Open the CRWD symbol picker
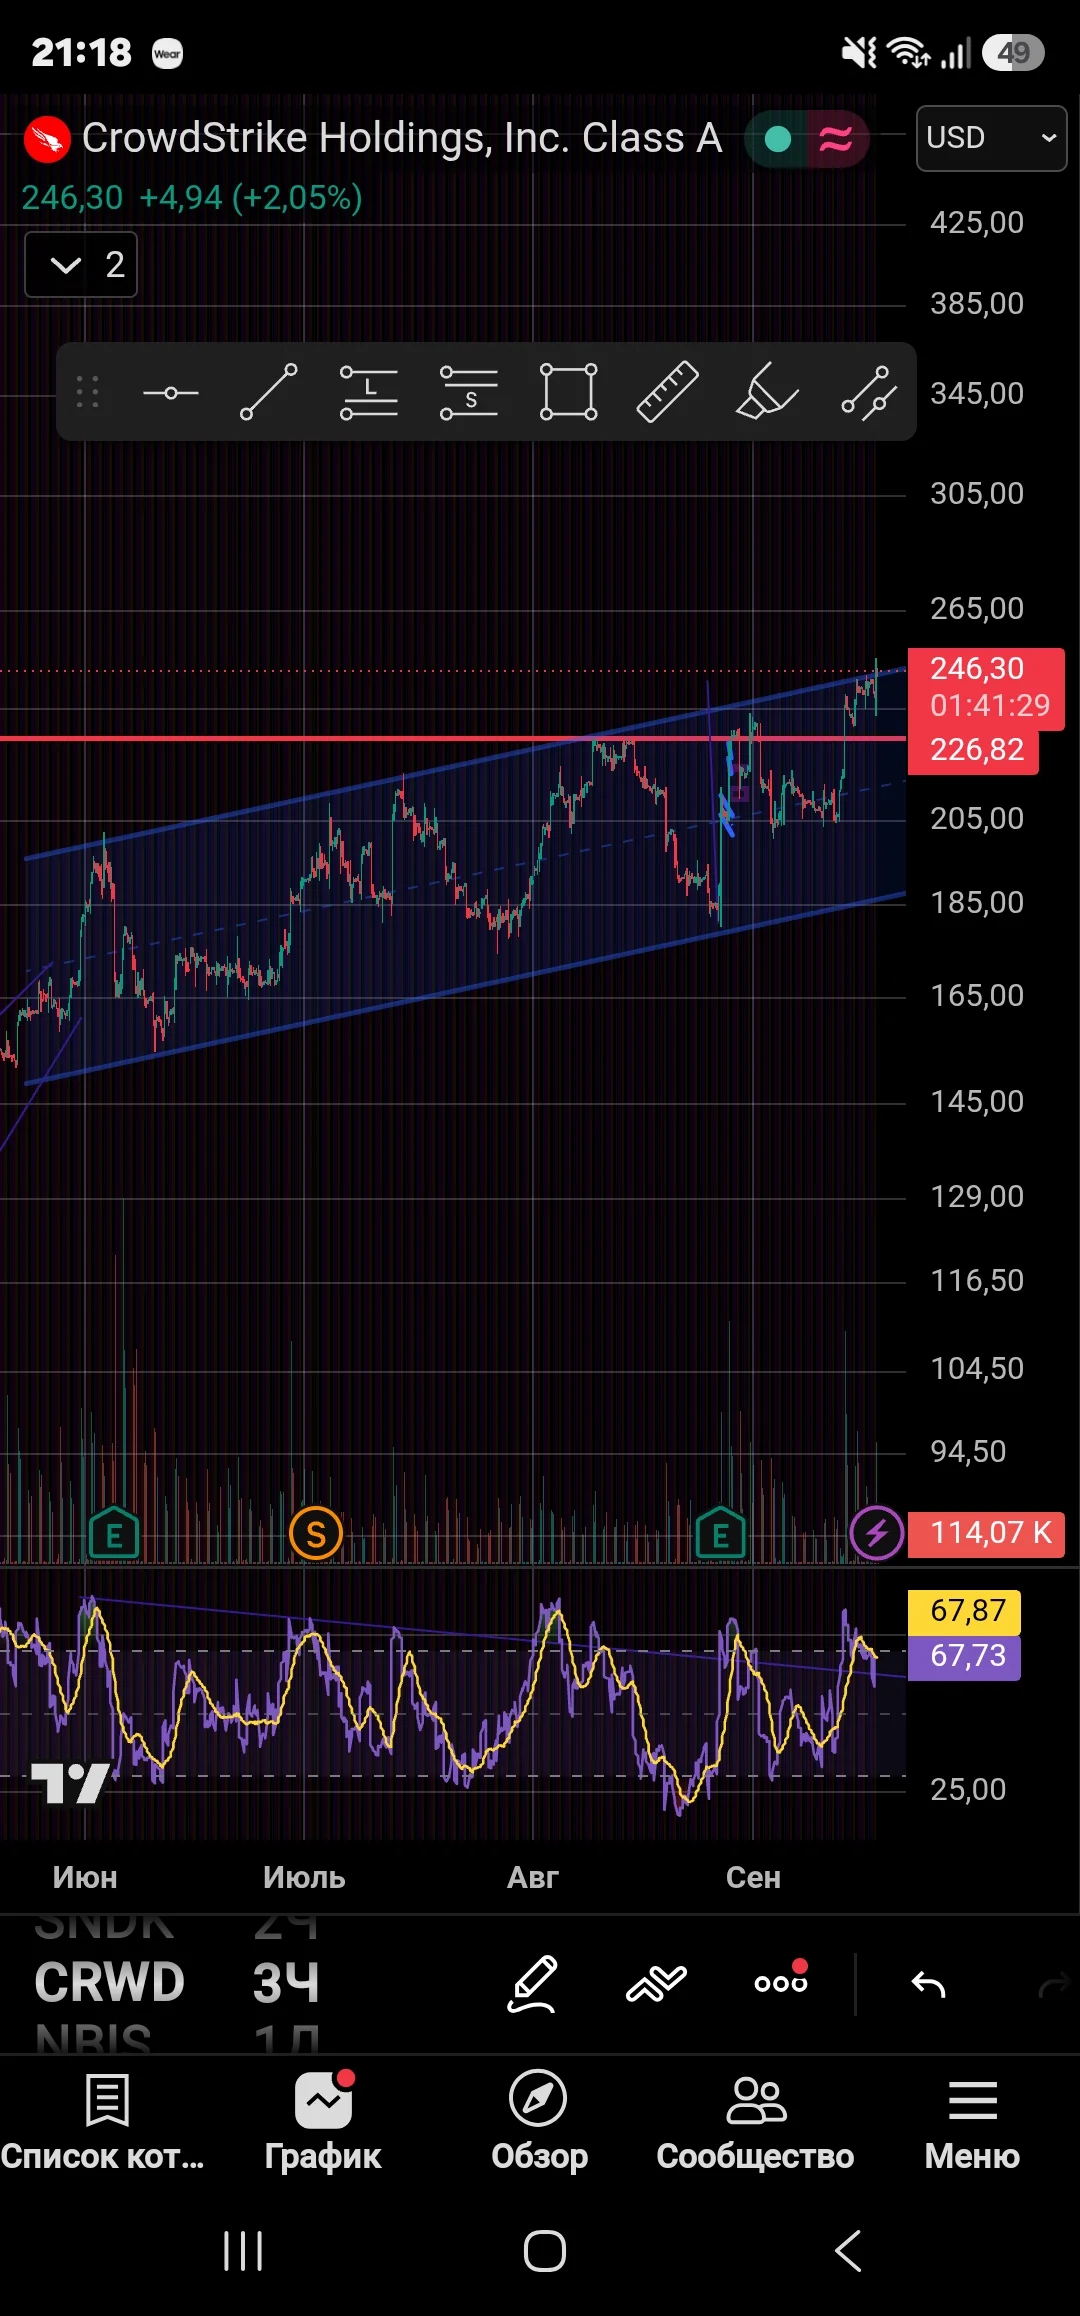This screenshot has height=2316, width=1080. (x=110, y=1983)
